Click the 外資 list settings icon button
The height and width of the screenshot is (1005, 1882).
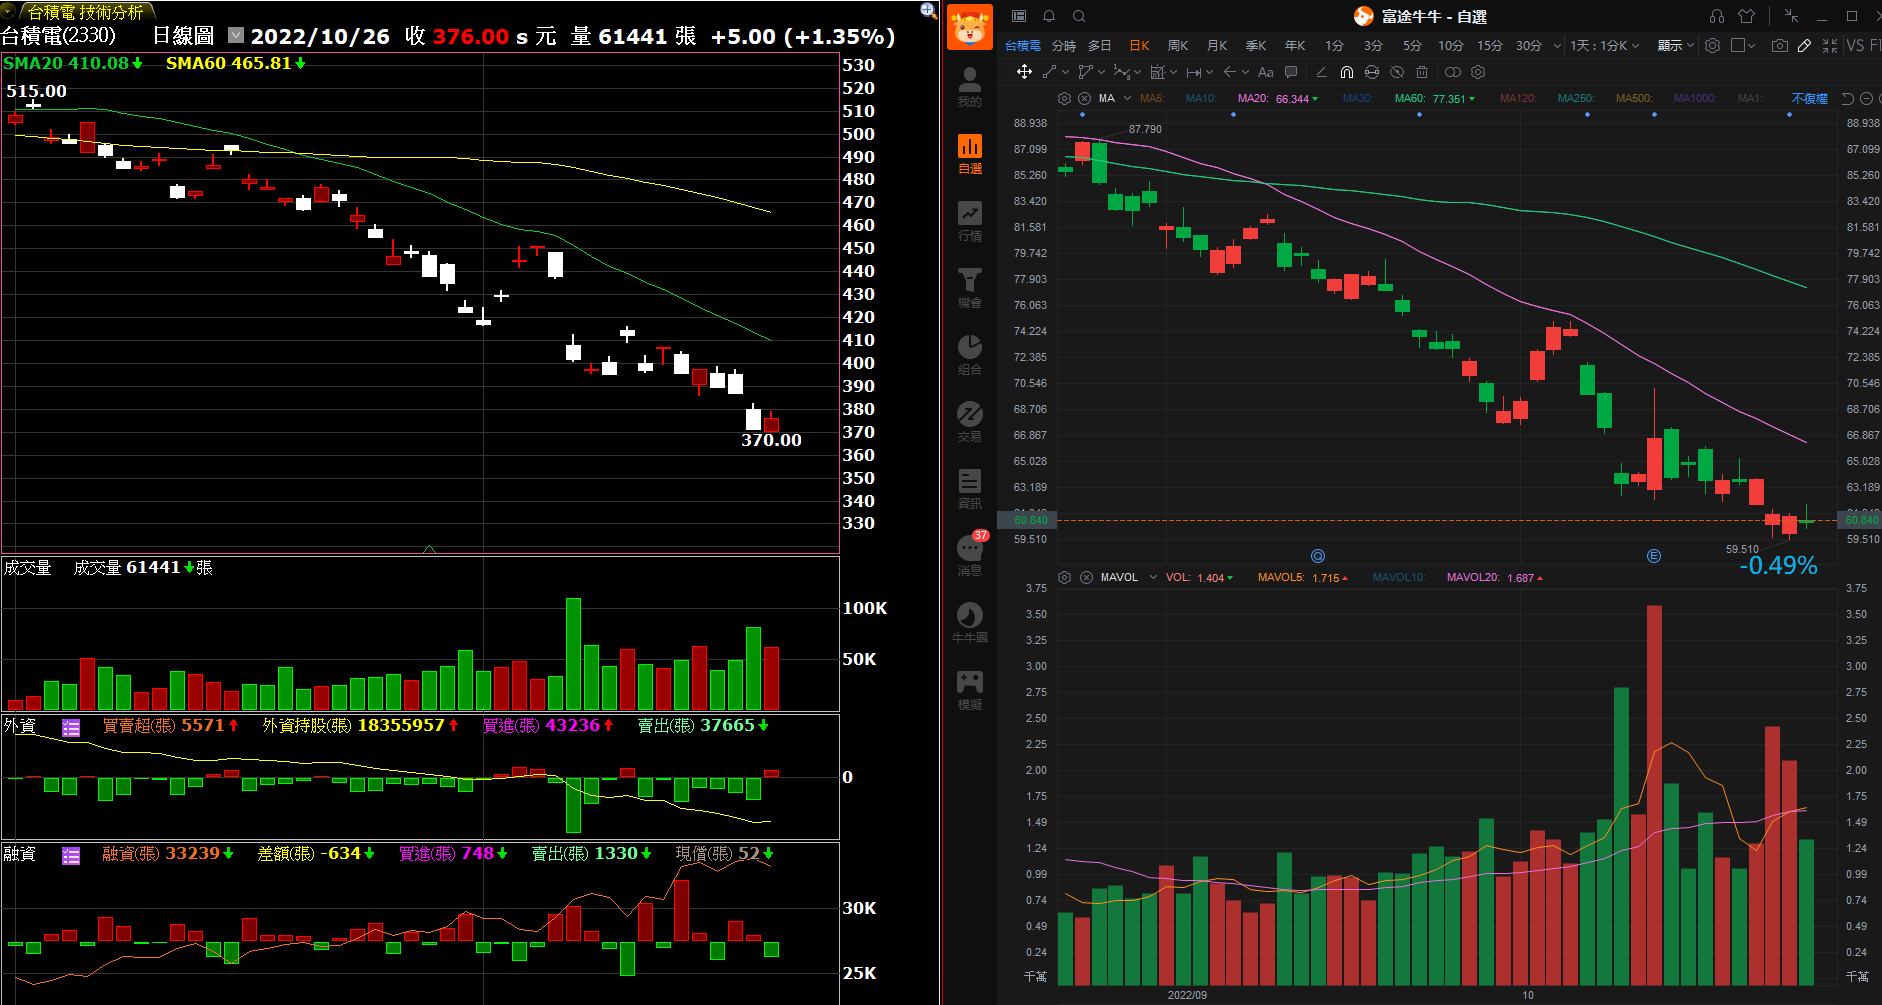tap(71, 727)
